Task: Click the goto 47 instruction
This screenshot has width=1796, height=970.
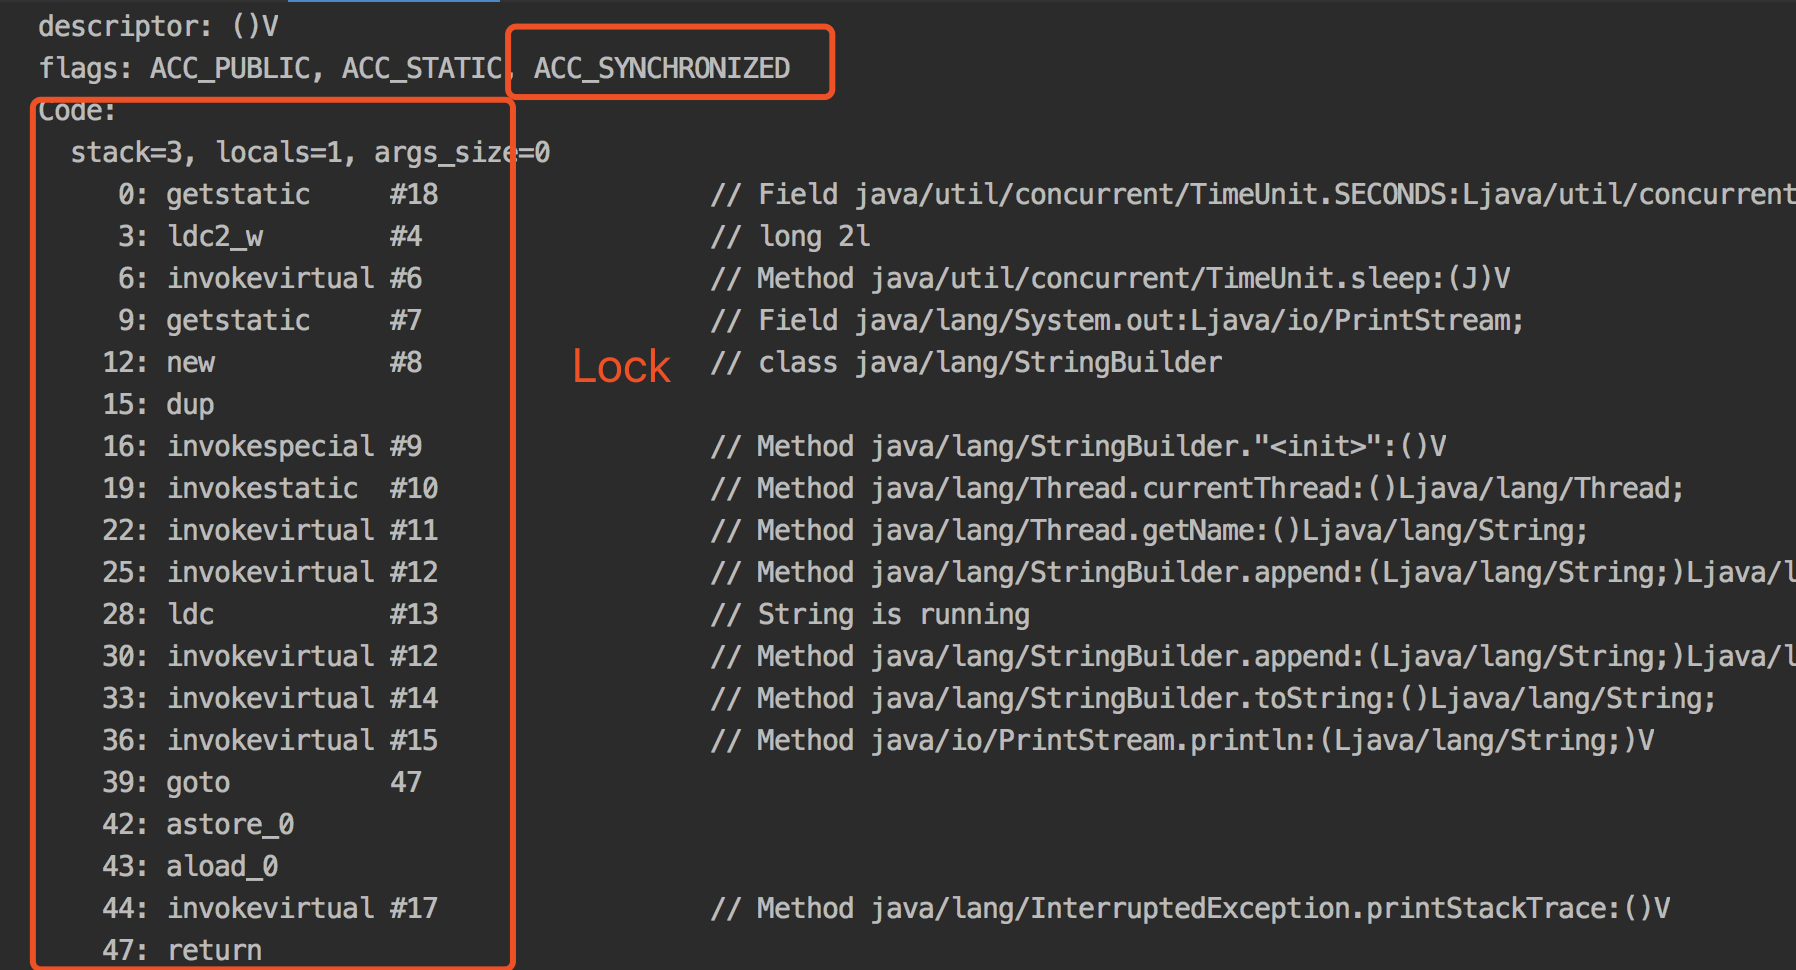Action: [x=262, y=782]
